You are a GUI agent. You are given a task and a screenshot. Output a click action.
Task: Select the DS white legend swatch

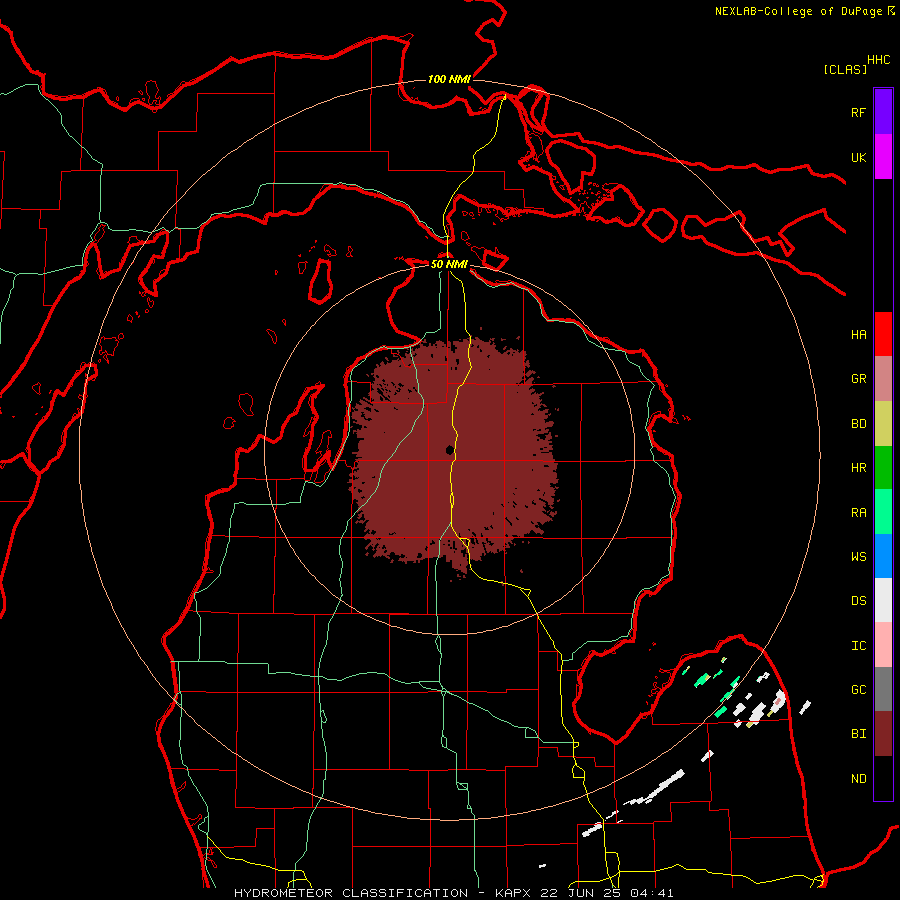coord(883,600)
